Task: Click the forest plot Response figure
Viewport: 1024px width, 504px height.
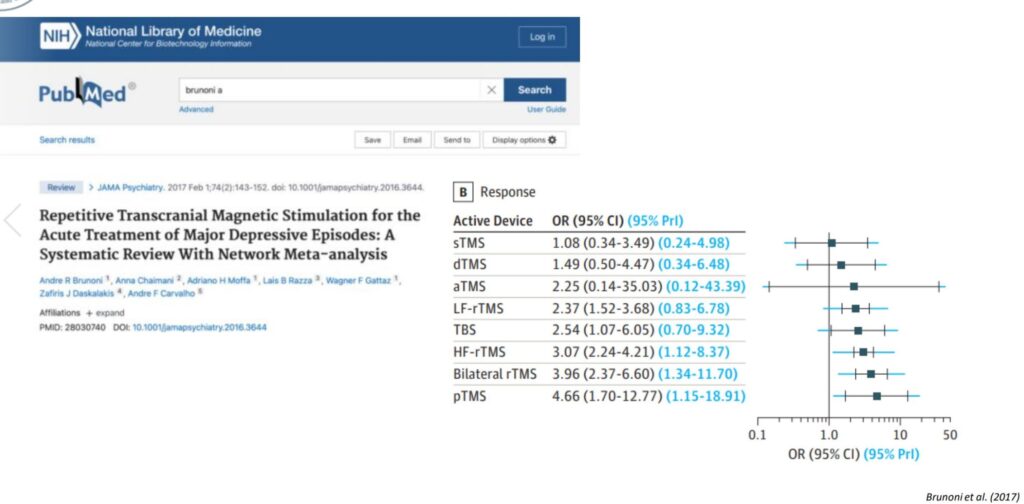Action: pyautogui.click(x=702, y=322)
